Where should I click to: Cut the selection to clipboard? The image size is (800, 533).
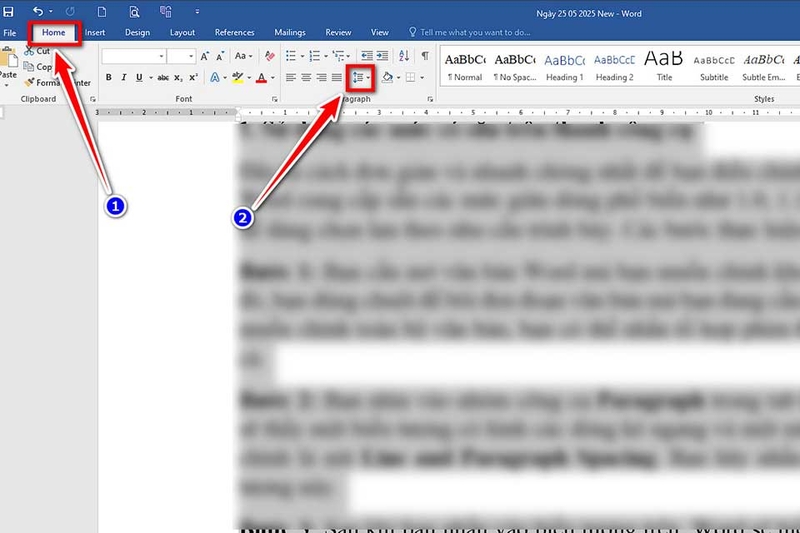(x=37, y=51)
